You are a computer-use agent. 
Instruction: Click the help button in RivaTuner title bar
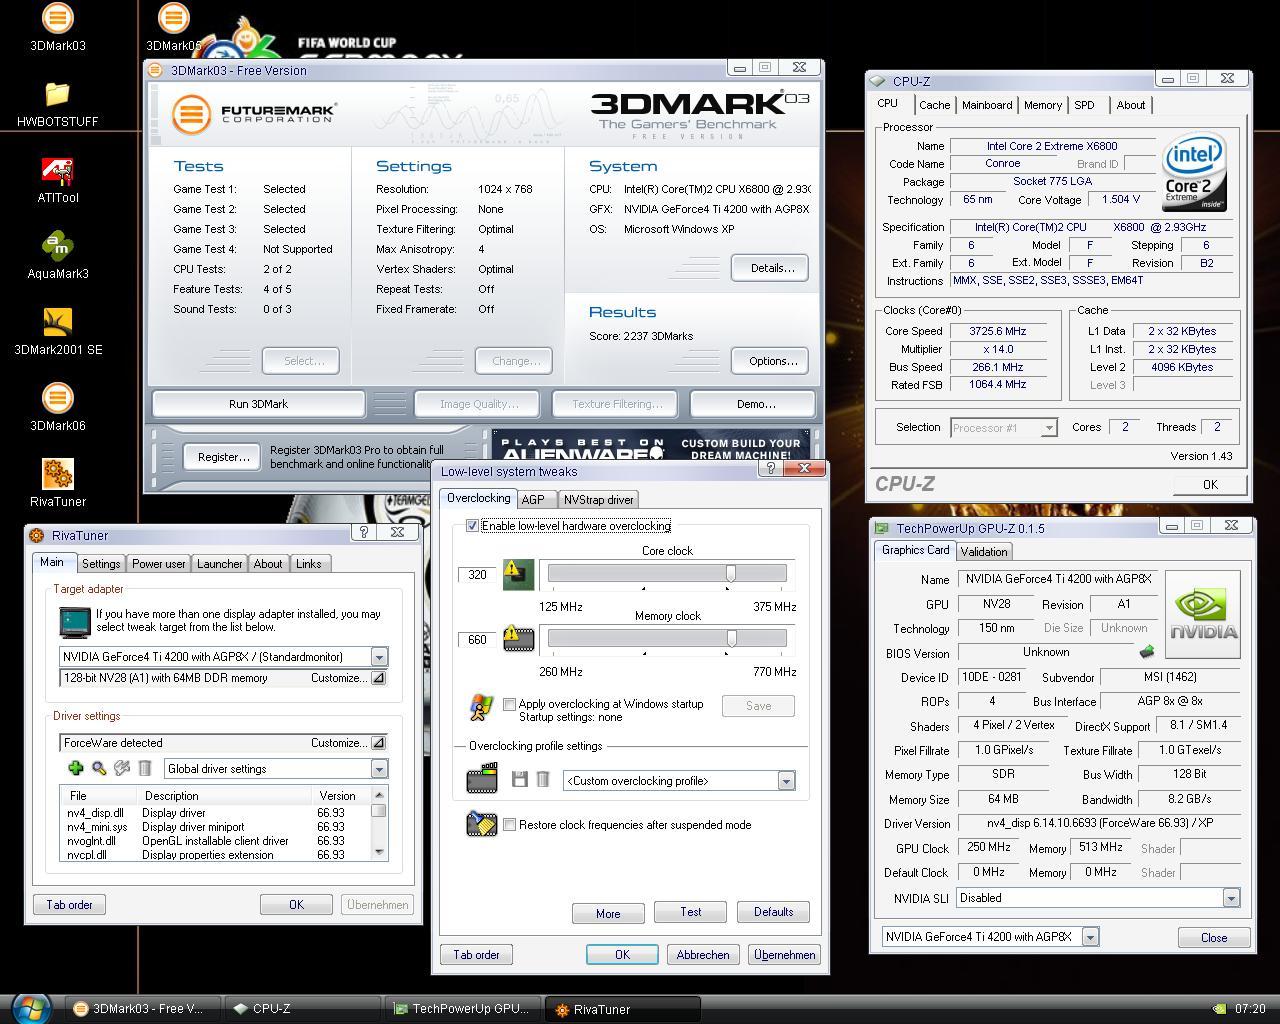coord(364,532)
